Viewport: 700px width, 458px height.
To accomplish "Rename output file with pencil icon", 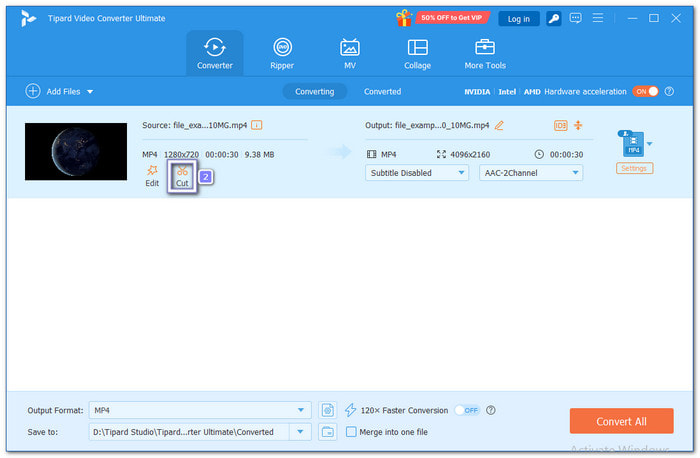I will tap(499, 125).
